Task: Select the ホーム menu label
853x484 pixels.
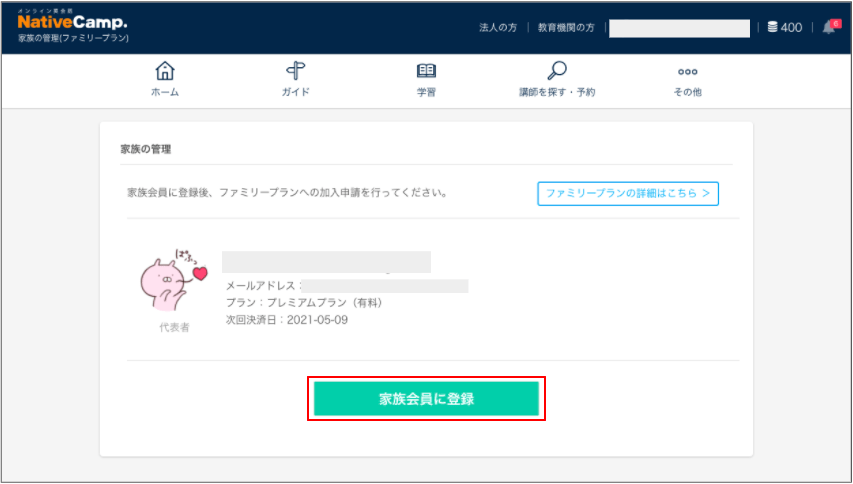Action: [x=165, y=92]
